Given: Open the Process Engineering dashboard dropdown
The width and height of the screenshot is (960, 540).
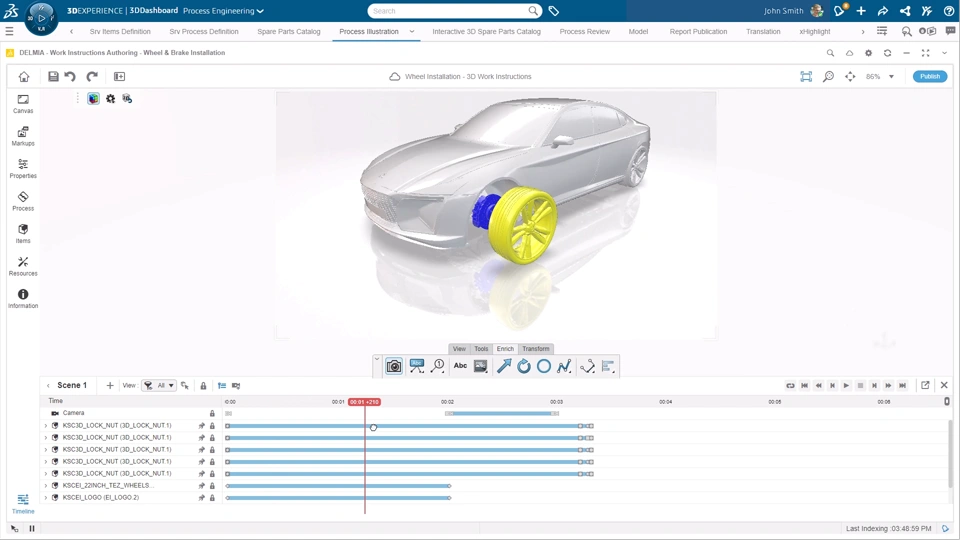Looking at the screenshot, I should pos(223,11).
